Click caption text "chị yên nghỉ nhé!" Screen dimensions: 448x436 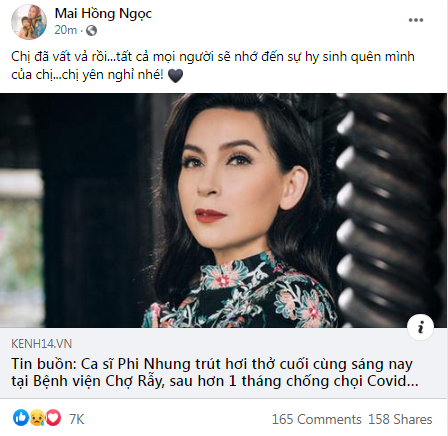pos(113,75)
